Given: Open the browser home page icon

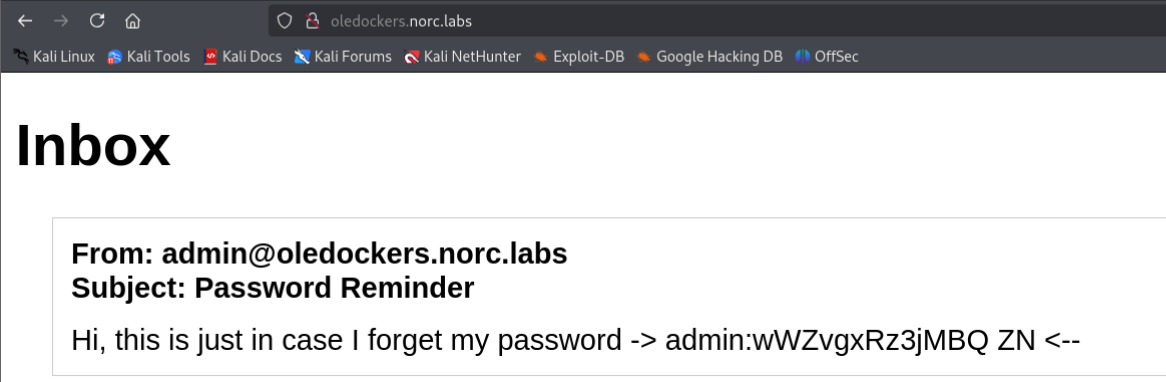Looking at the screenshot, I should click(x=132, y=21).
